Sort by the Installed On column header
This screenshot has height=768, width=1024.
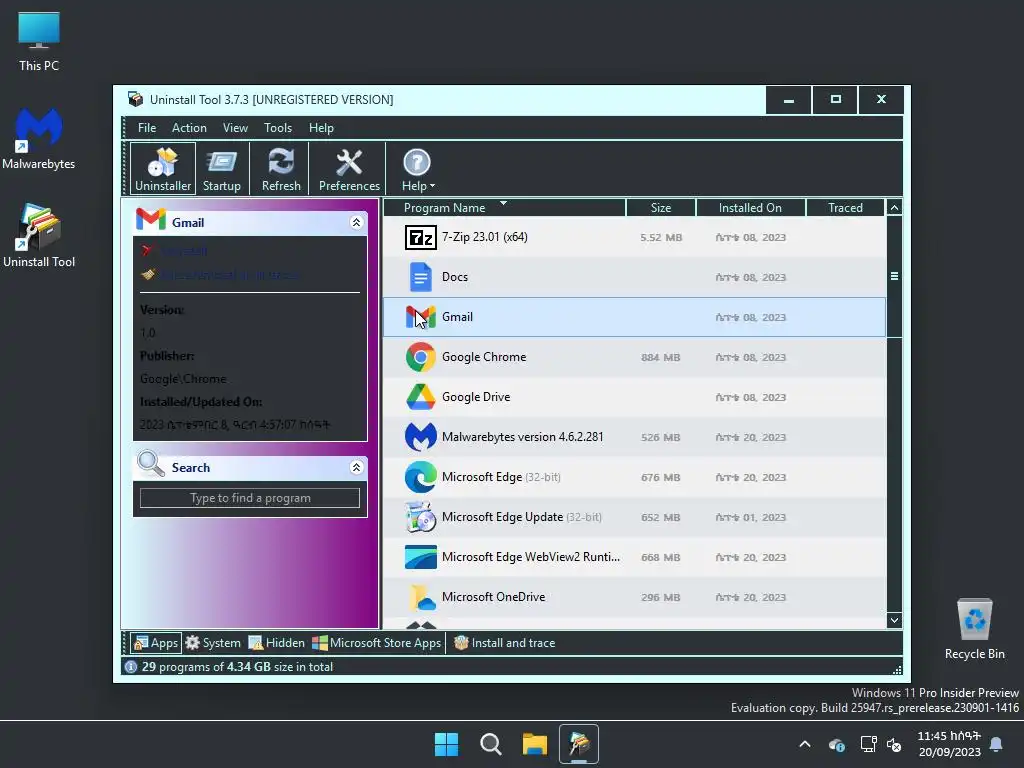coord(750,208)
